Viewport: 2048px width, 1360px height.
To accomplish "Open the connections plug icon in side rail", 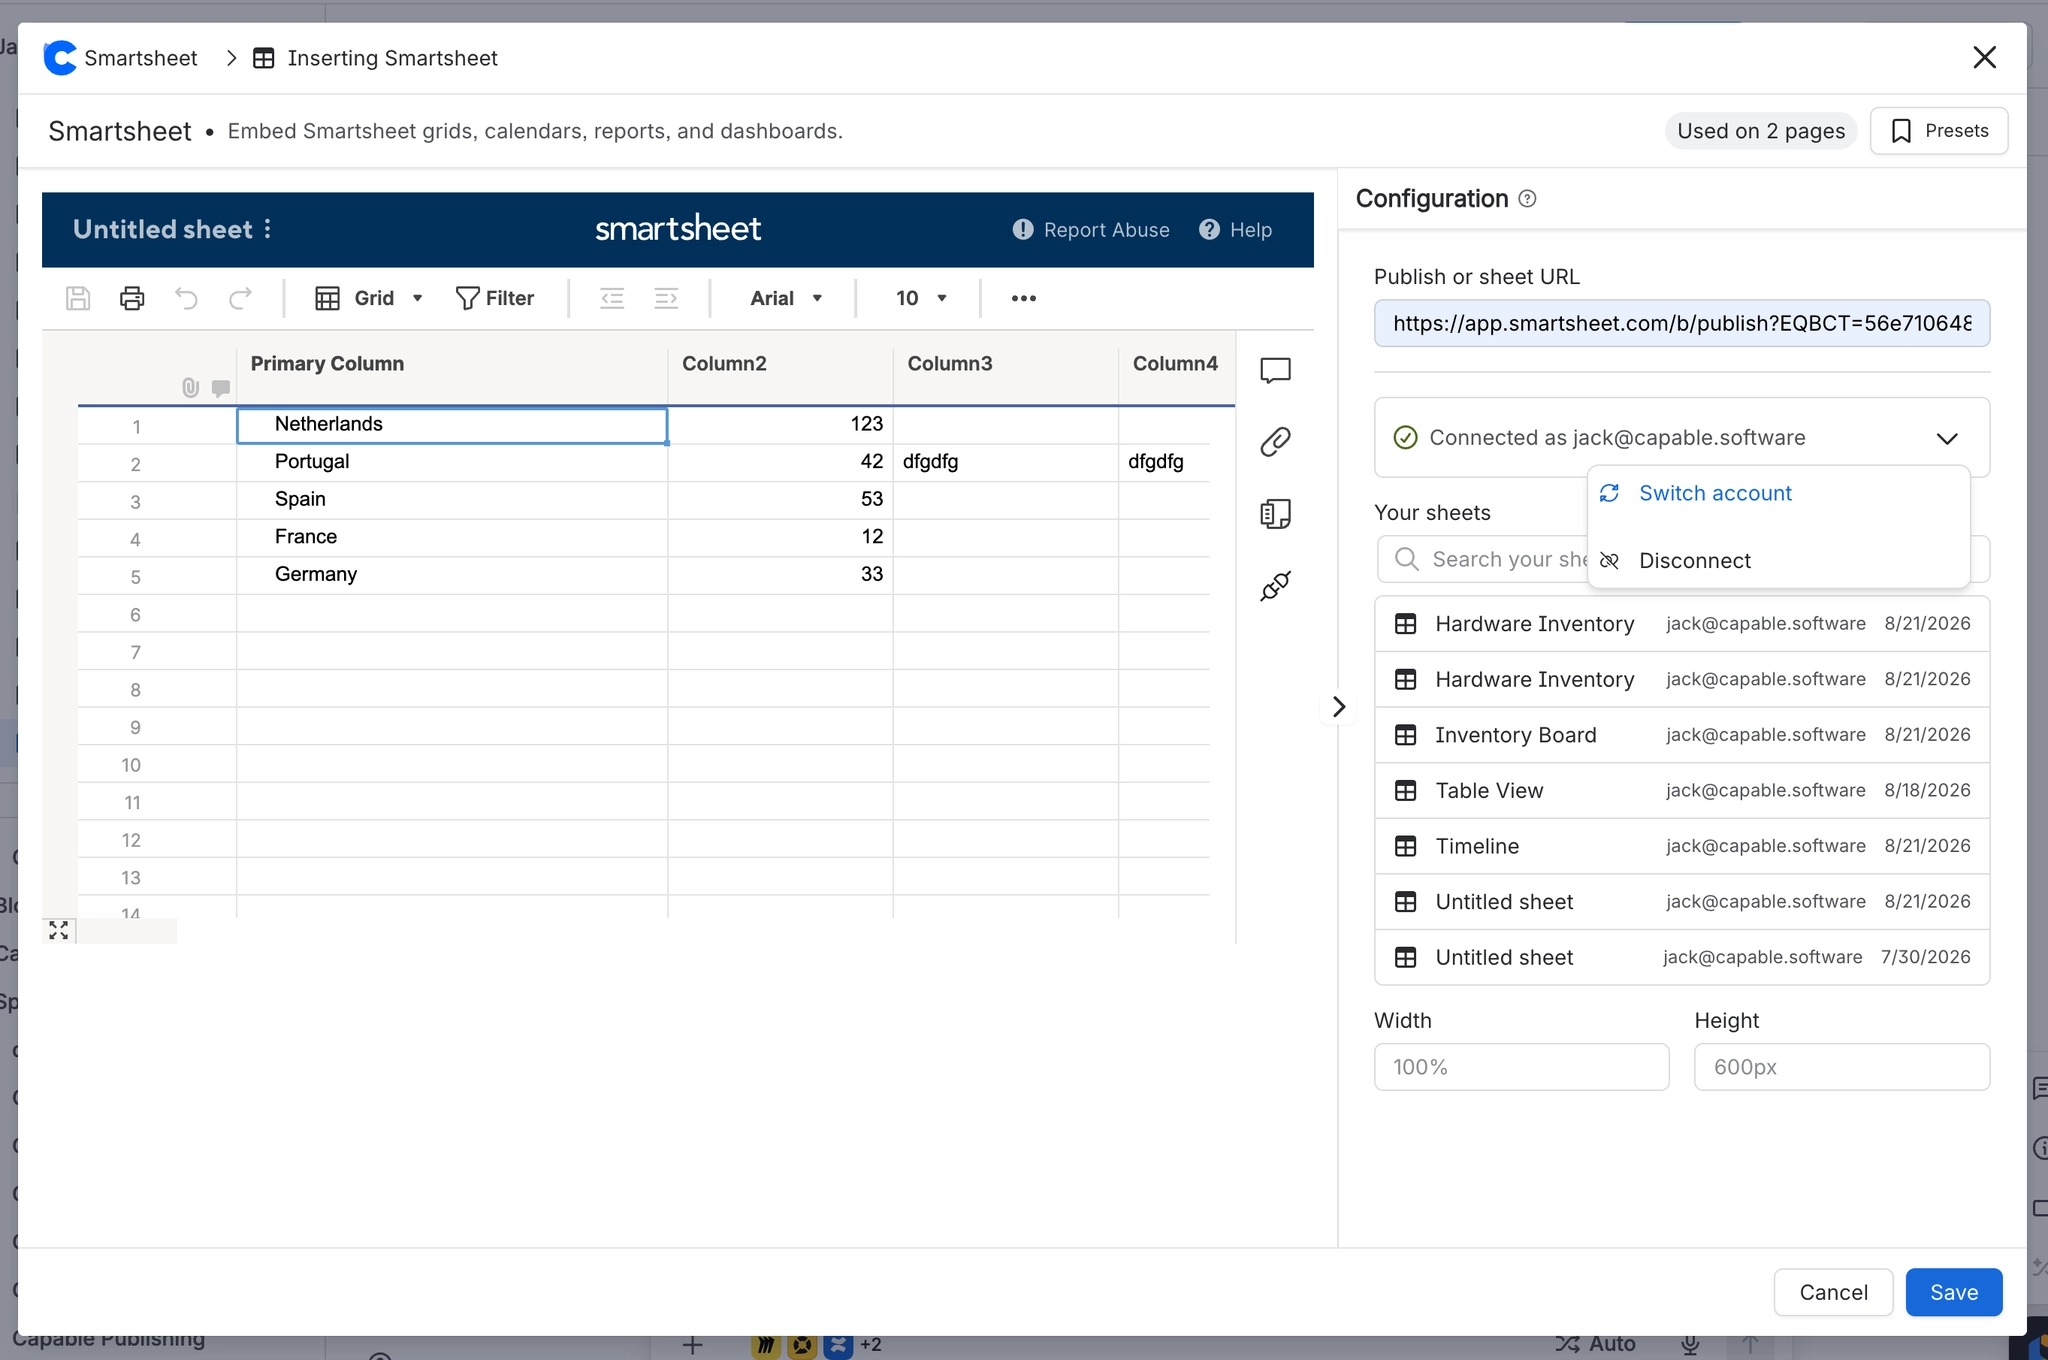I will click(x=1275, y=586).
